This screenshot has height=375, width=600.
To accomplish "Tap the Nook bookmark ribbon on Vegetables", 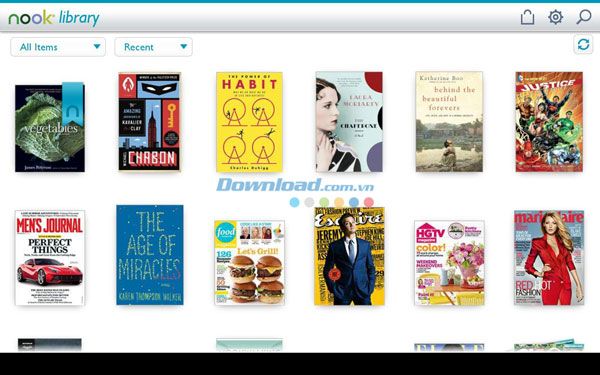I will [72, 103].
